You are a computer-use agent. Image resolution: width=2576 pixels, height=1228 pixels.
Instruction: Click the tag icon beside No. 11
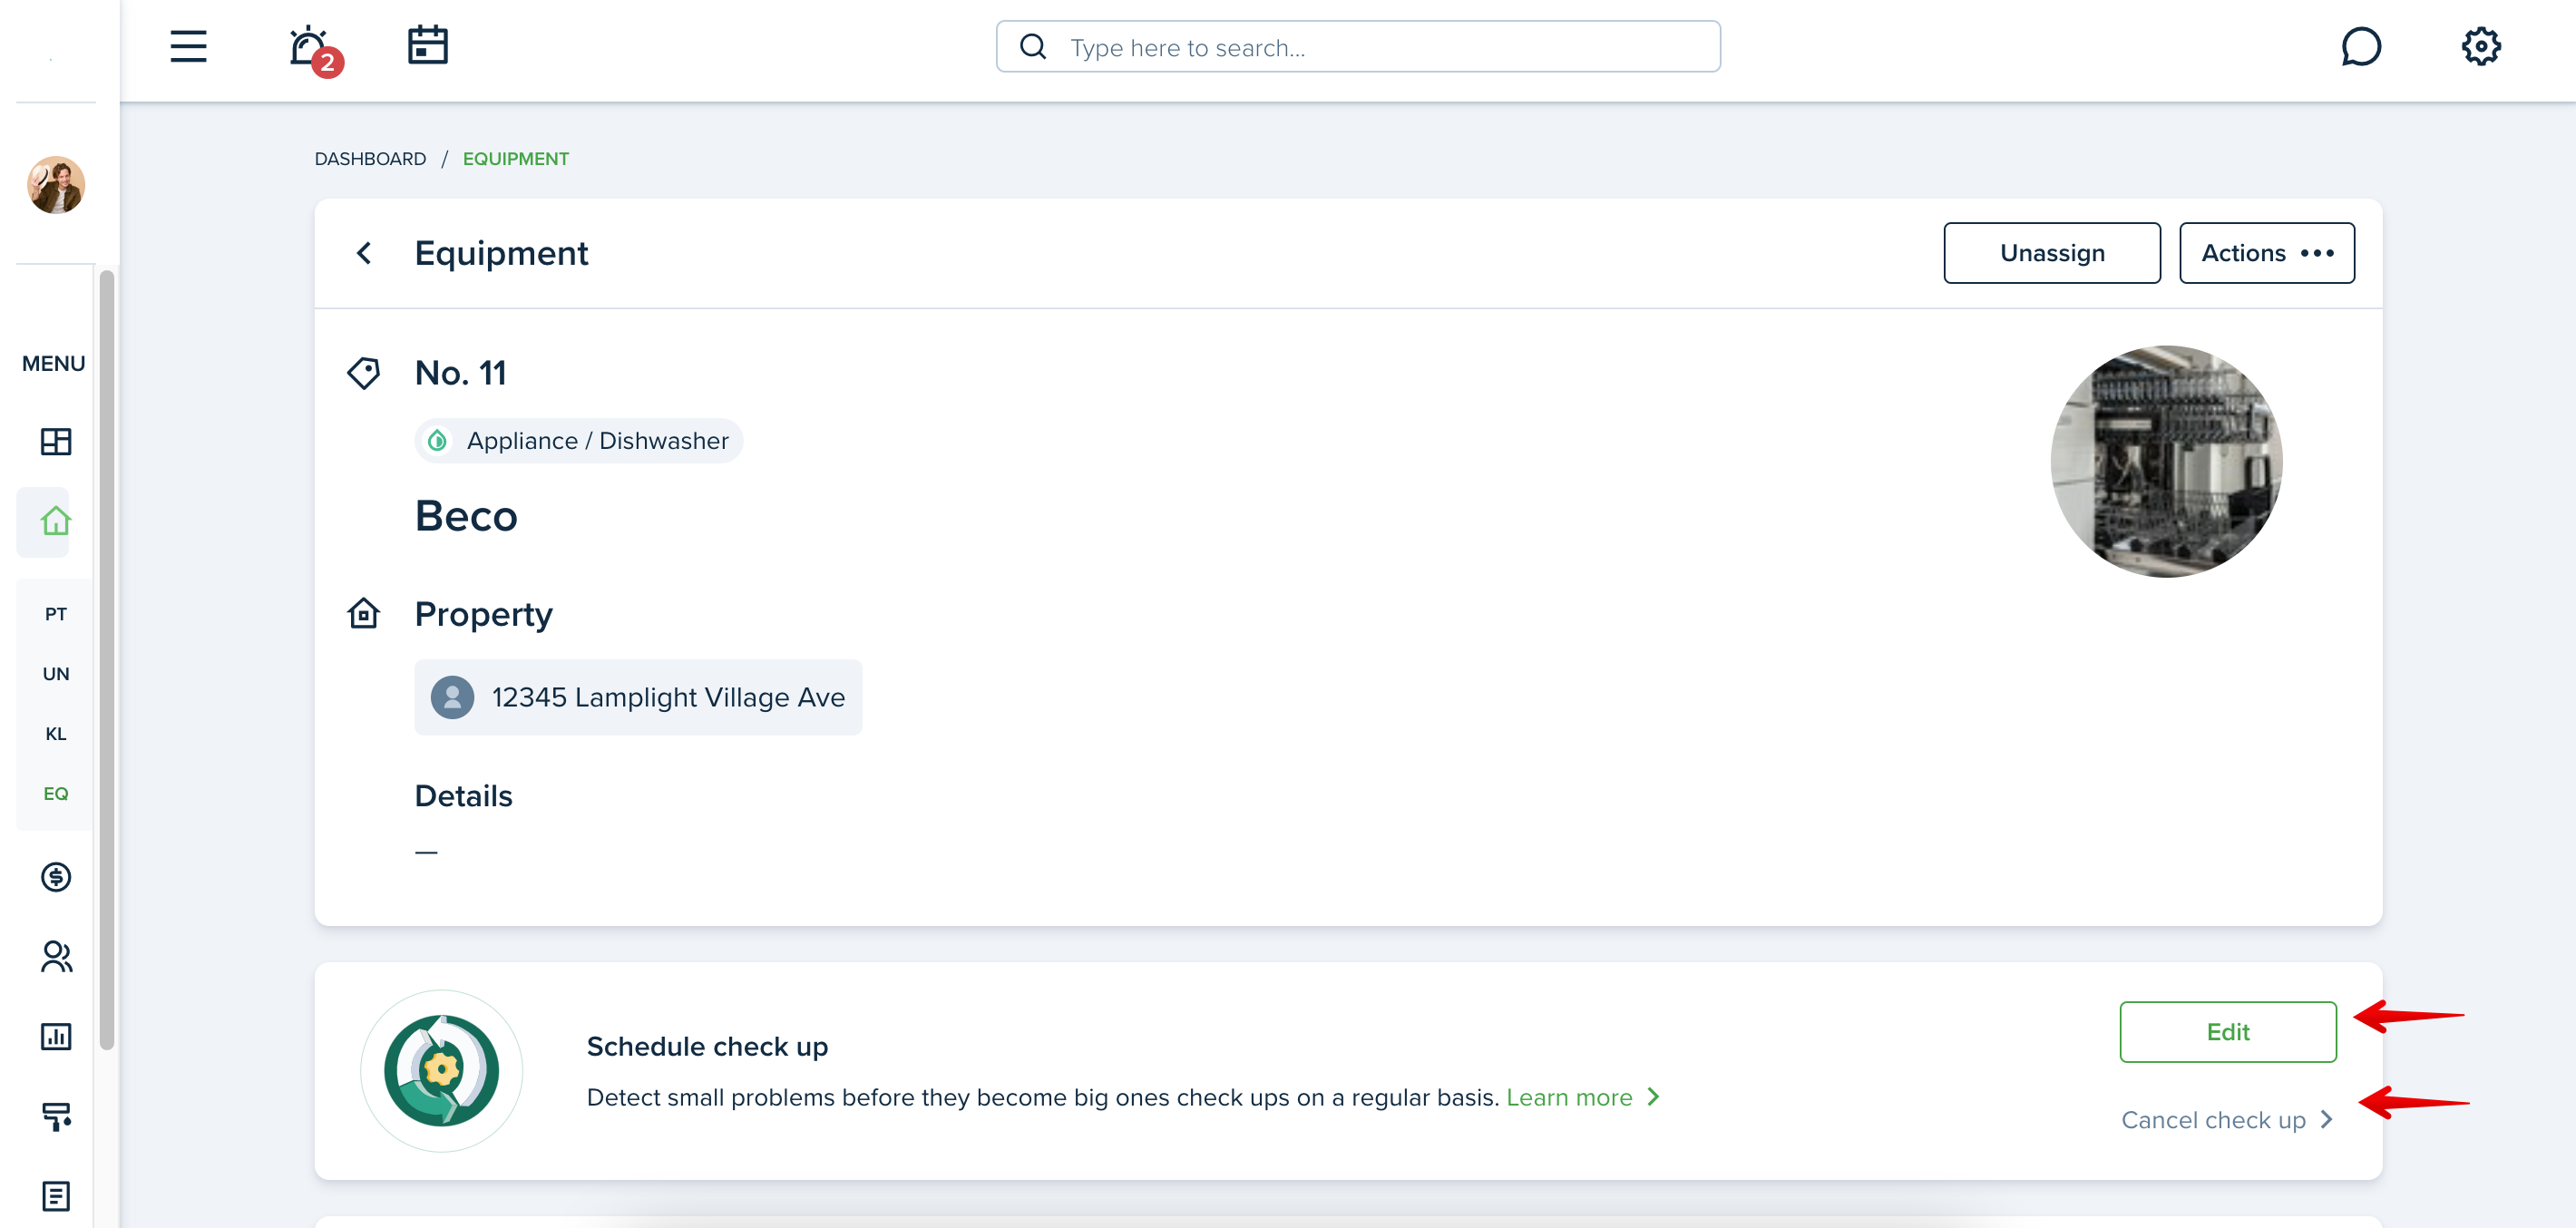[x=363, y=373]
